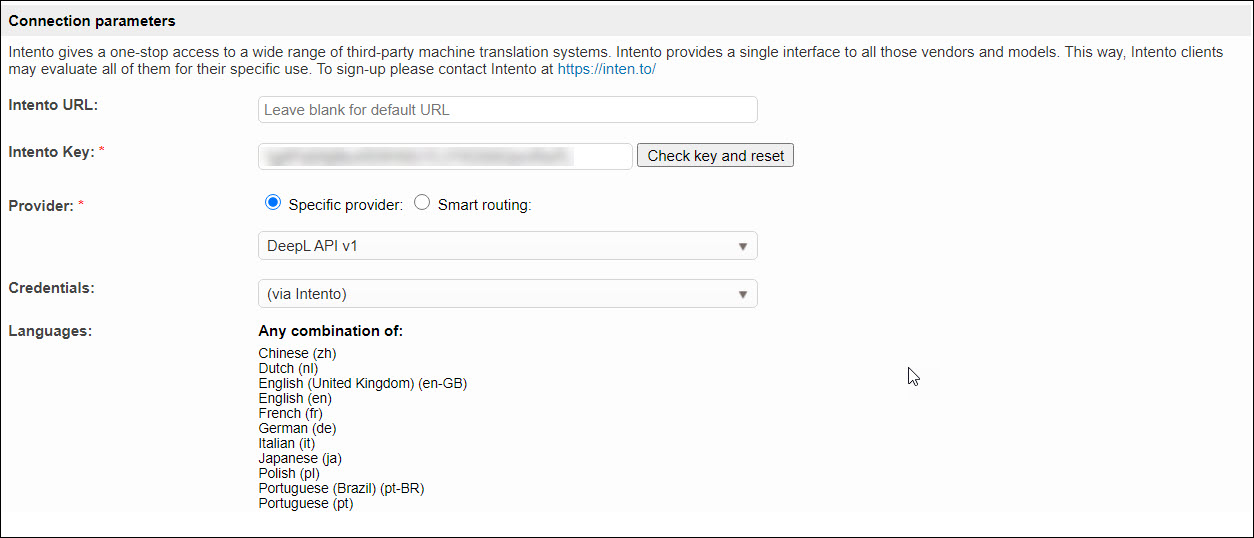This screenshot has height=538, width=1254.
Task: Click the Polish (pl) entry
Action: point(288,473)
